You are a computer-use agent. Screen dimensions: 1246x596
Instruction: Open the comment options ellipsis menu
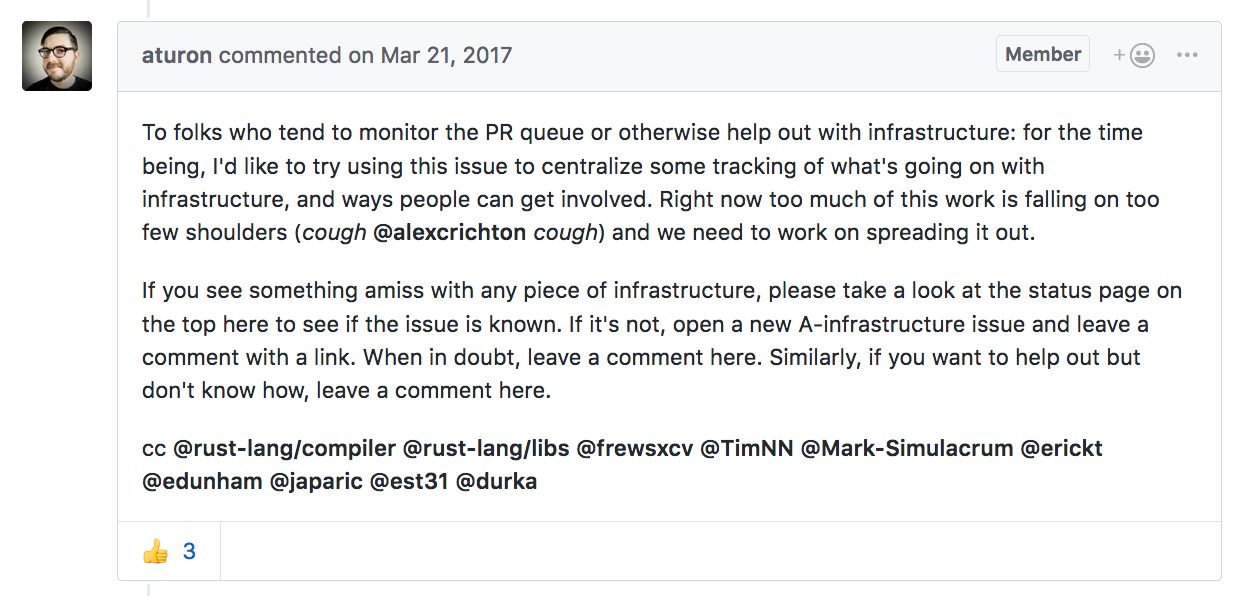pos(1187,55)
